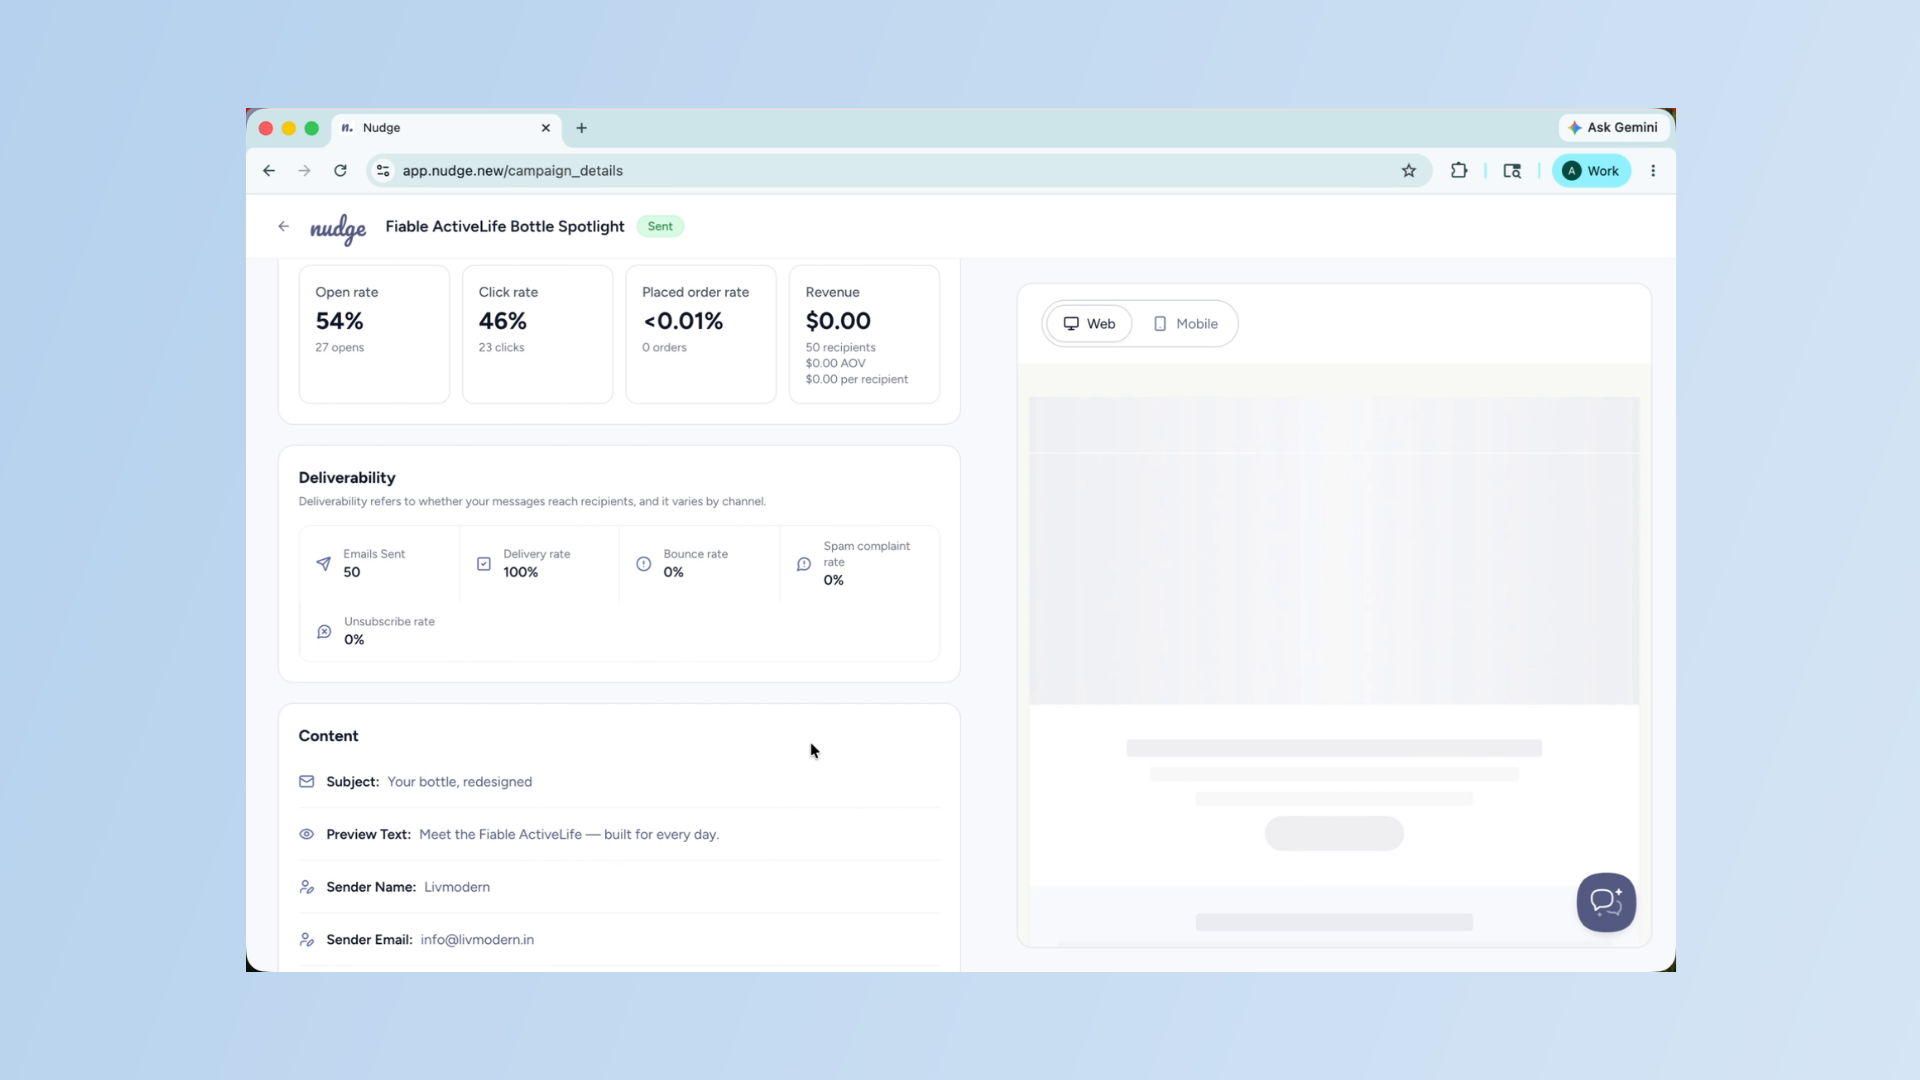Click sender email info@livmodern.in
Screen dimensions: 1920x1080
(x=477, y=939)
